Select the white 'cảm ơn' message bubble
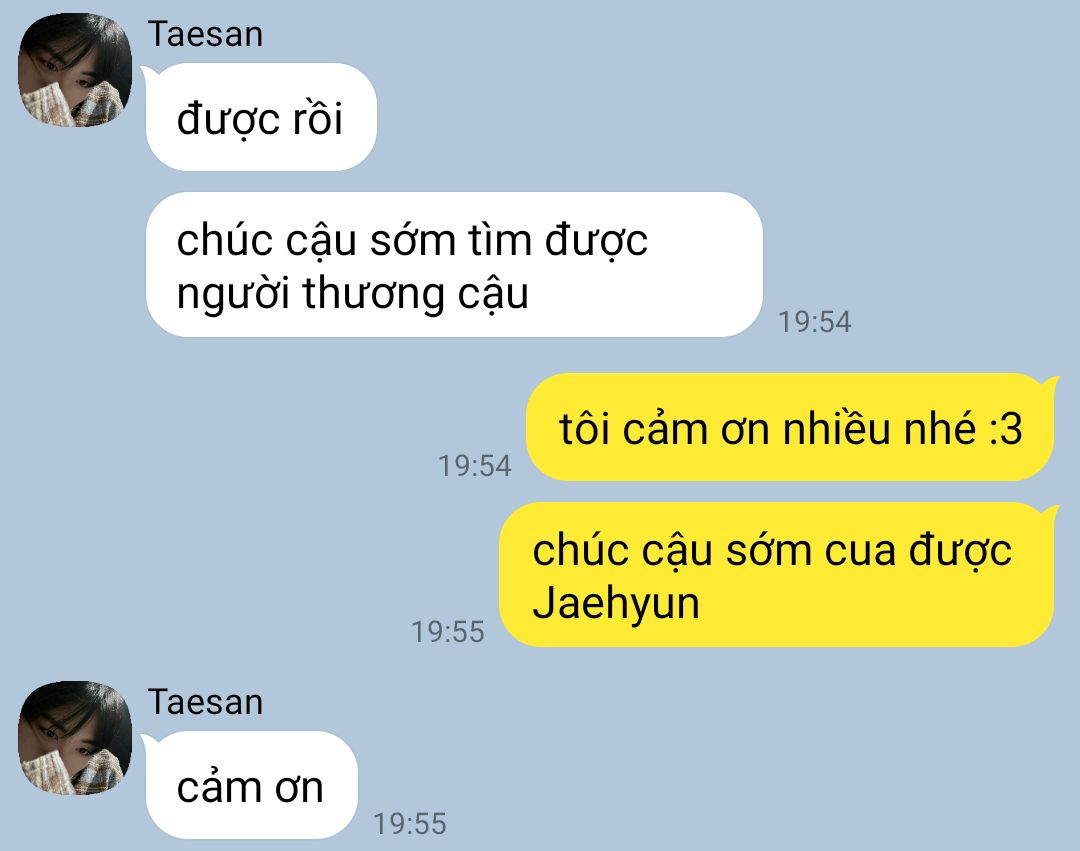Screen dimensions: 1080x851 pyautogui.click(x=251, y=785)
